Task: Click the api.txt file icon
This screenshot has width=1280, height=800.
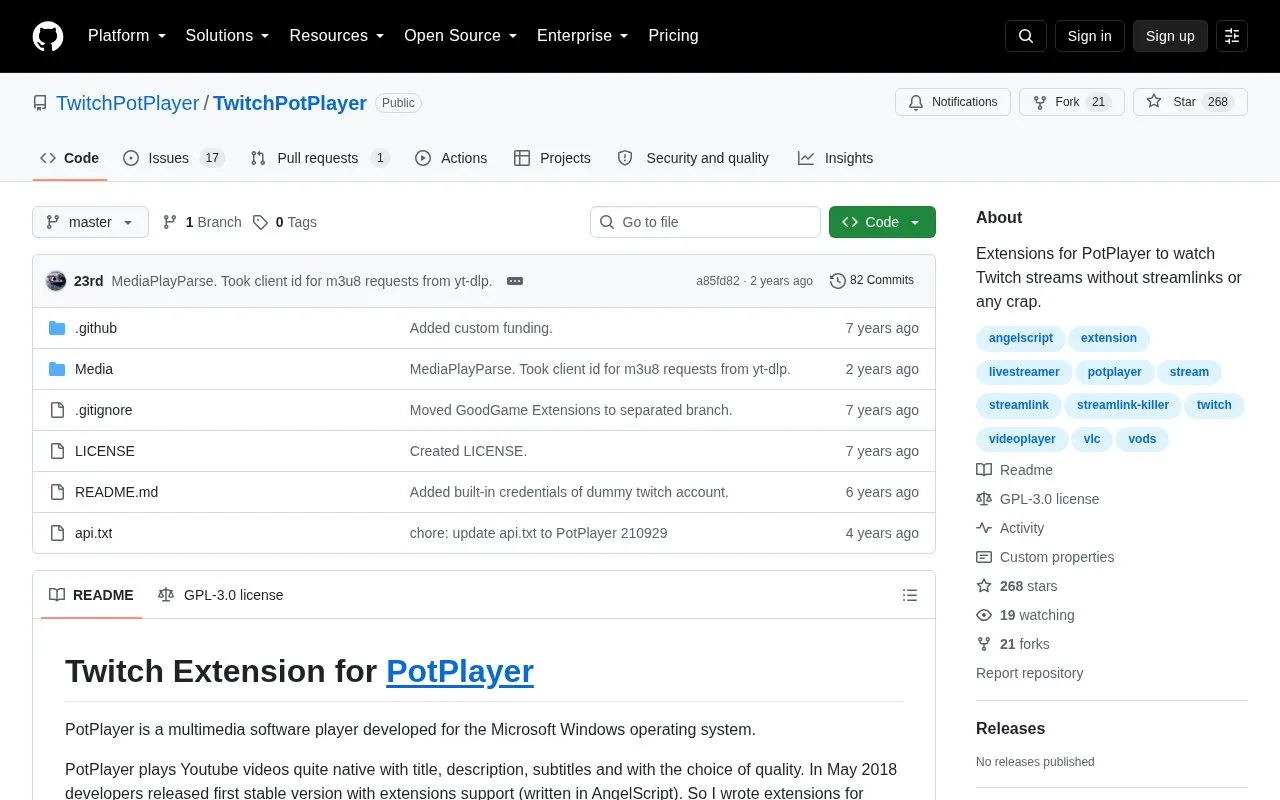Action: coord(57,533)
